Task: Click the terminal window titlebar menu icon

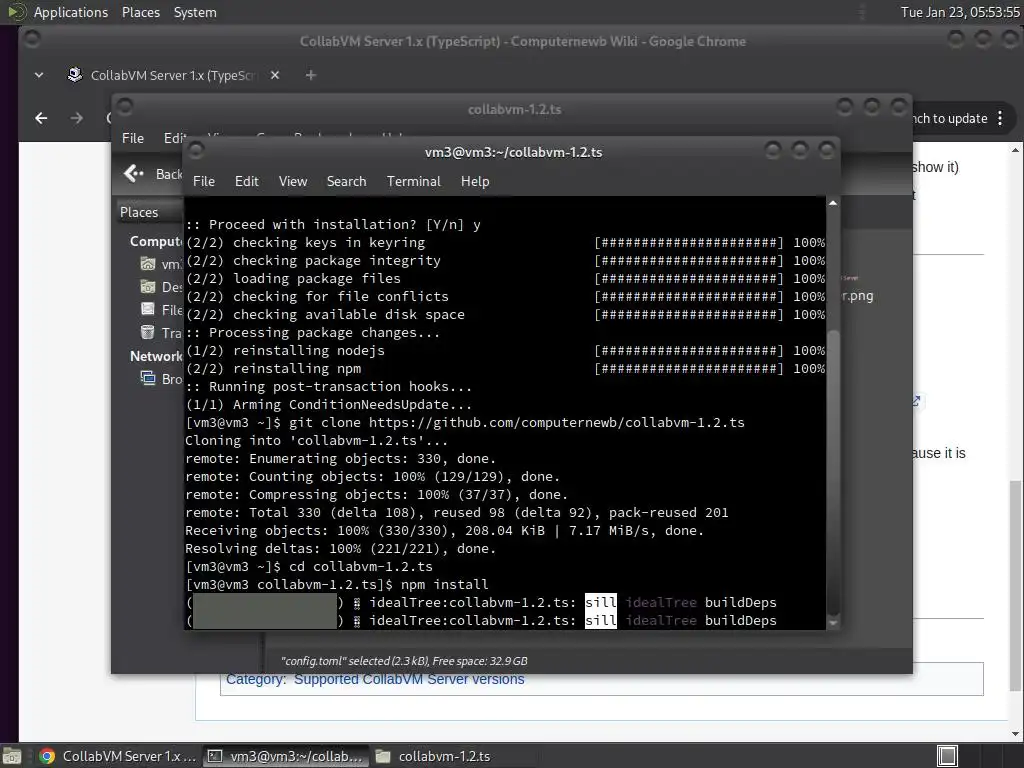Action: coord(195,151)
